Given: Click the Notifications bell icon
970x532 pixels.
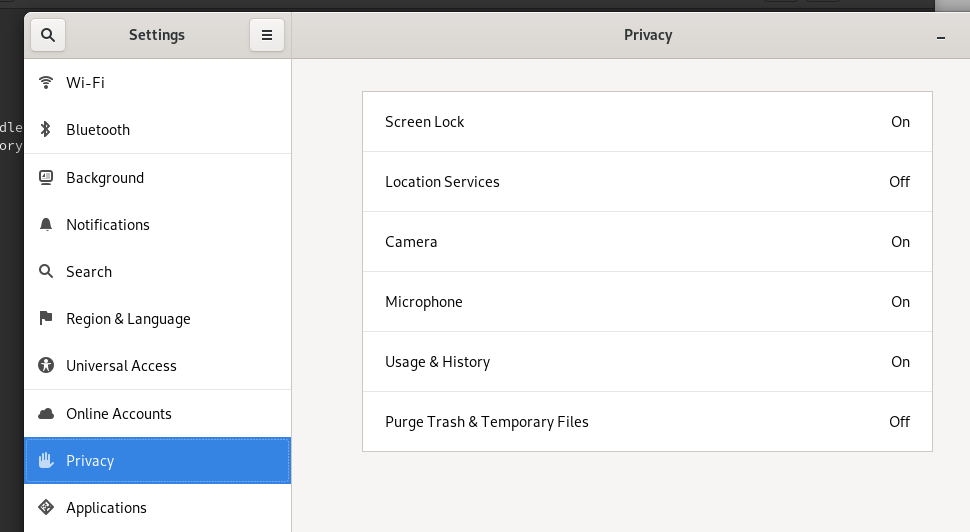Looking at the screenshot, I should 45,224.
